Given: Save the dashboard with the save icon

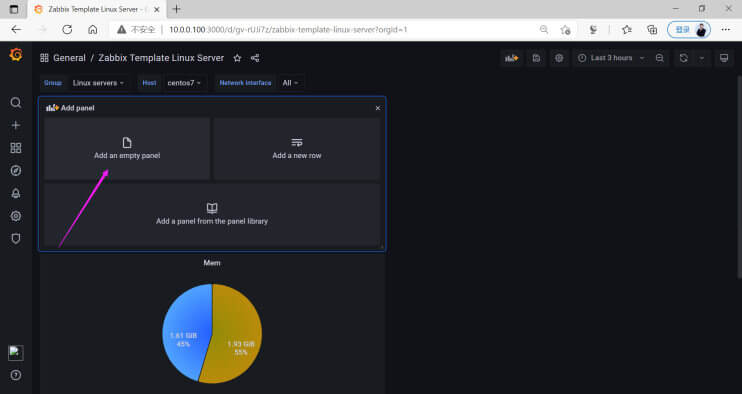Looking at the screenshot, I should click(536, 58).
